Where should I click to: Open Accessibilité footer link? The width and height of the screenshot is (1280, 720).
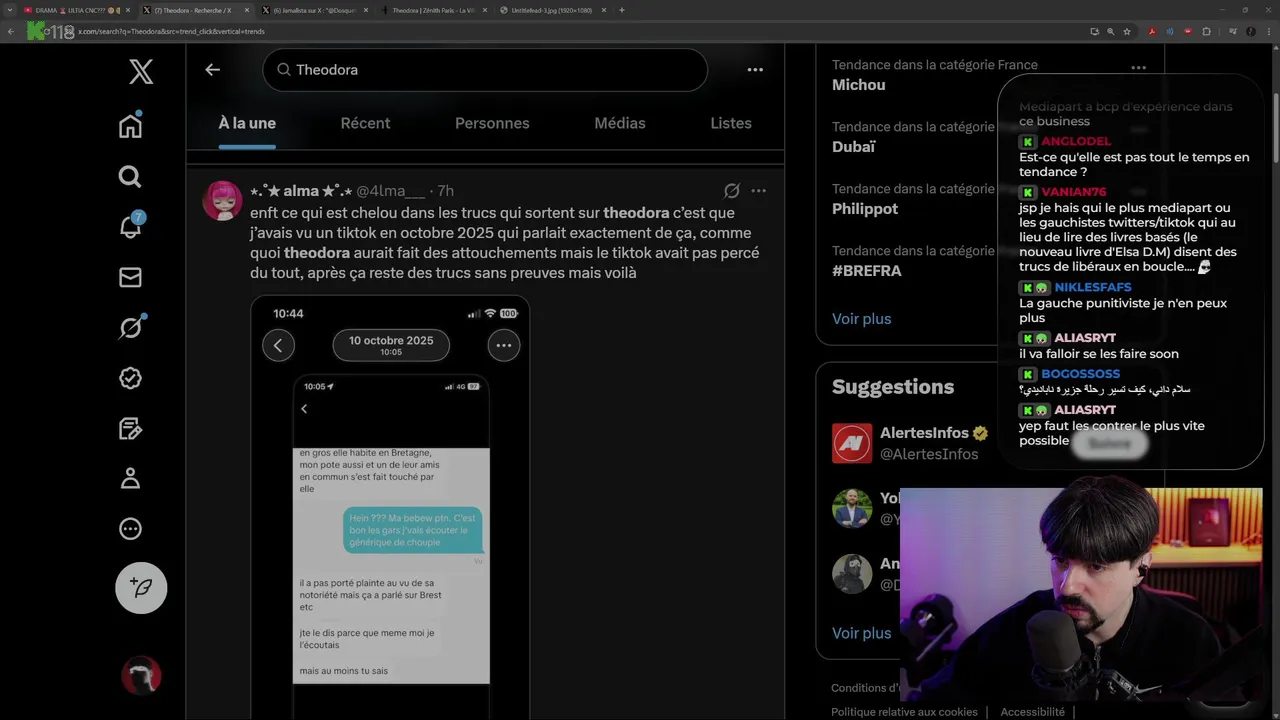point(1032,712)
